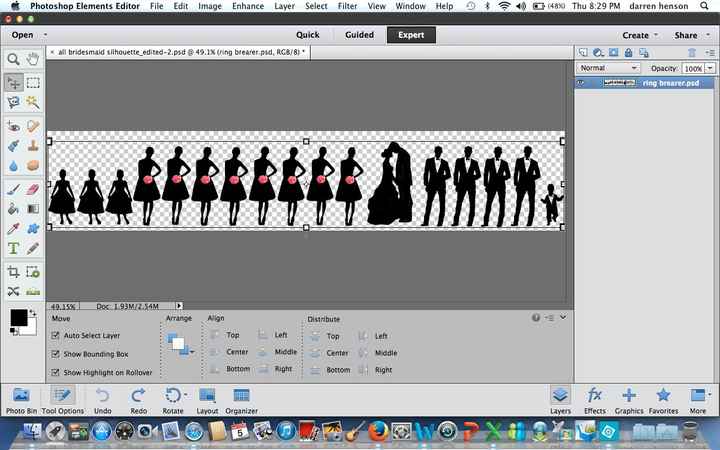Collapse the tool options panel chevron

click(563, 317)
